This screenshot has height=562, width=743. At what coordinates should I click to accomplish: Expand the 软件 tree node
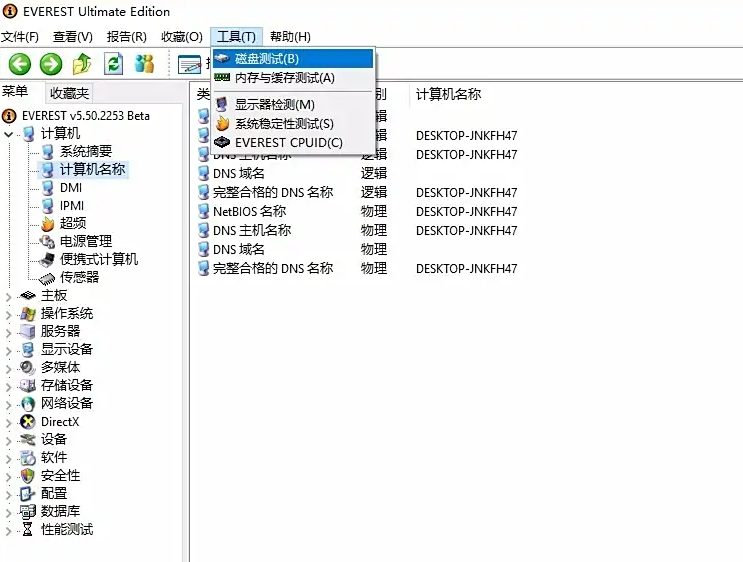coord(8,459)
